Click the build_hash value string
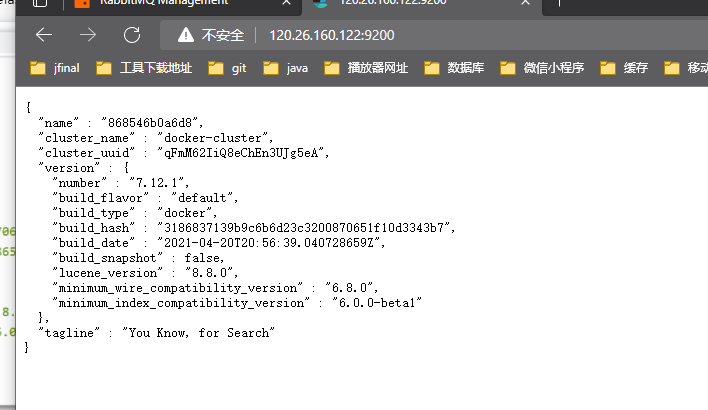 pyautogui.click(x=303, y=228)
